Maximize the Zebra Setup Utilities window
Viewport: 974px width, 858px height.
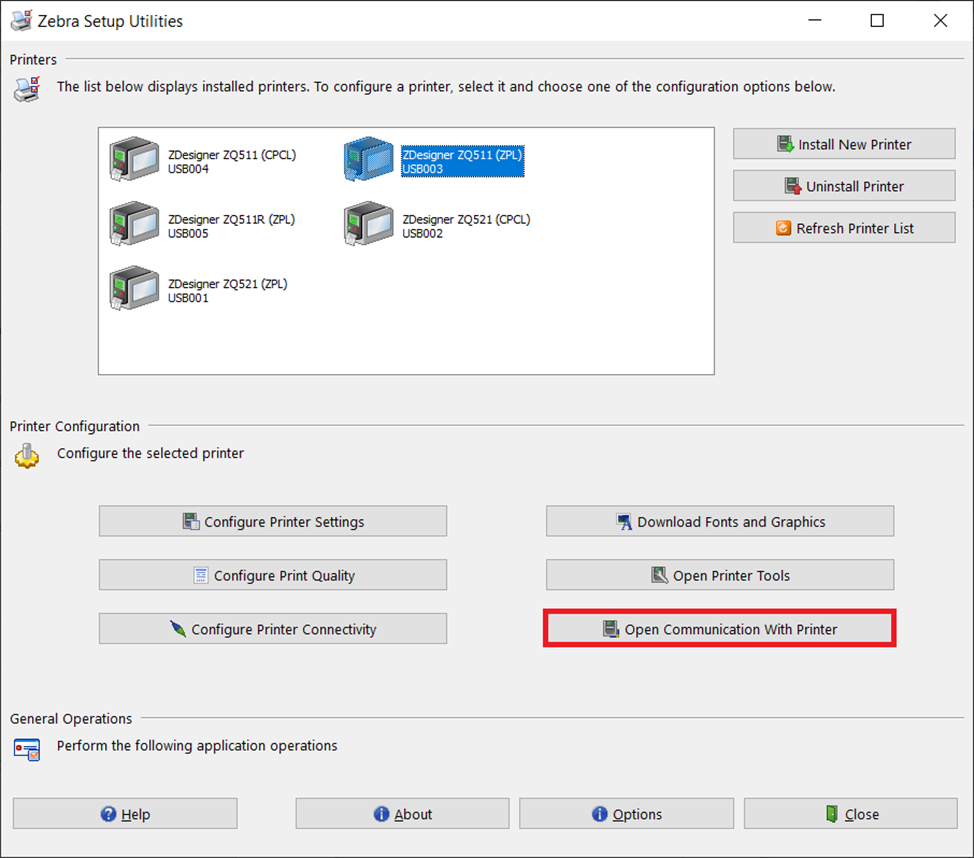tap(877, 21)
